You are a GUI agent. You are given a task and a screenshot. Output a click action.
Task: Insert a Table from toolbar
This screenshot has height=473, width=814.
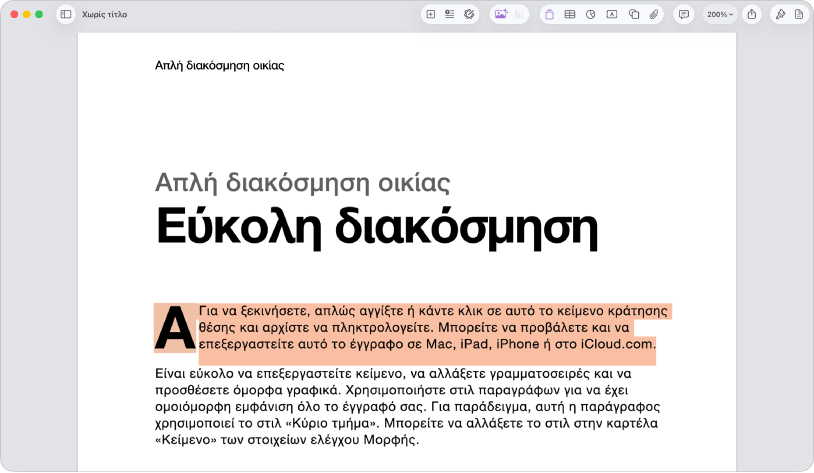[x=569, y=15]
